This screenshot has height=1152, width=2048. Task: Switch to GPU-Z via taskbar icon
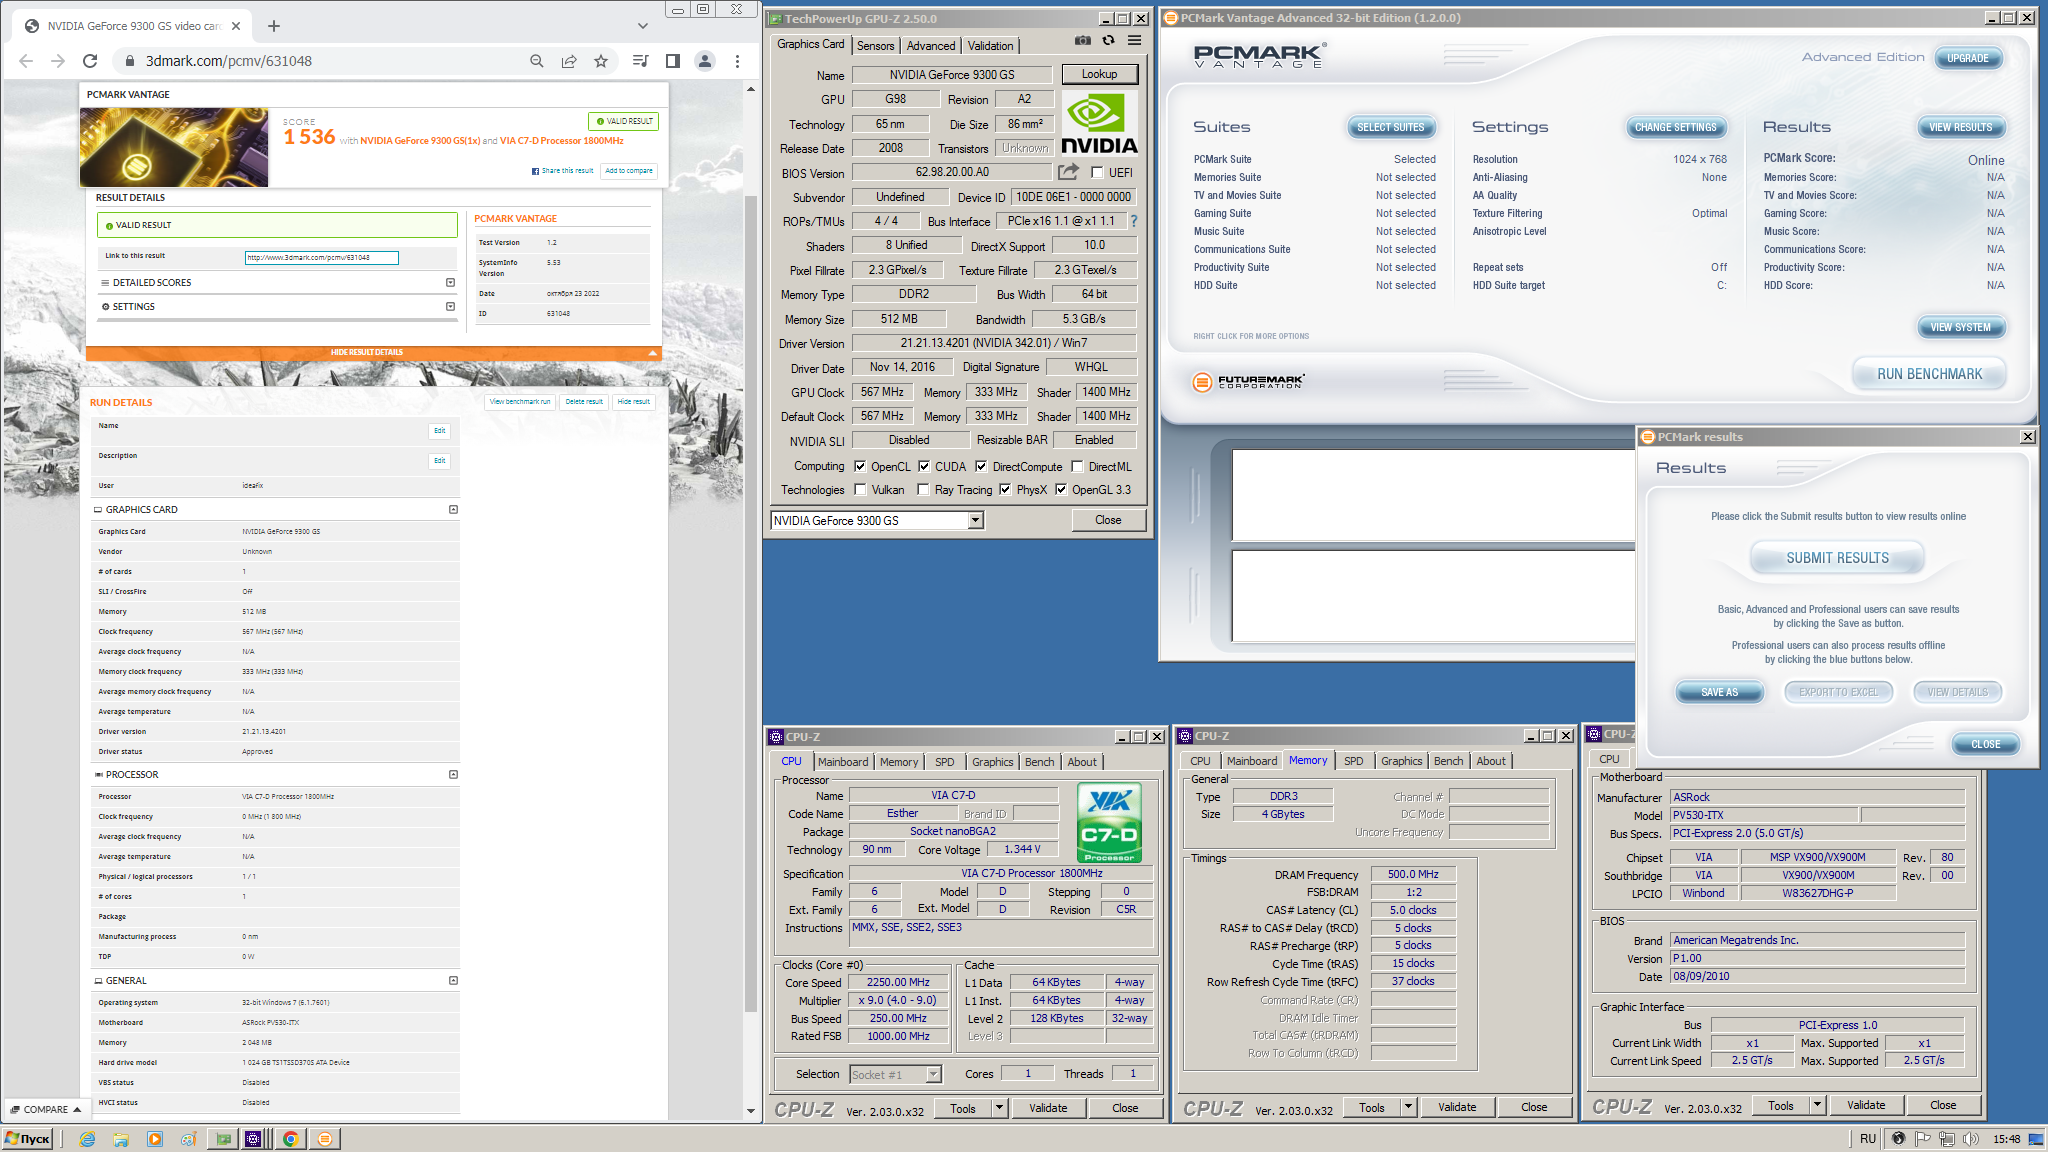223,1139
